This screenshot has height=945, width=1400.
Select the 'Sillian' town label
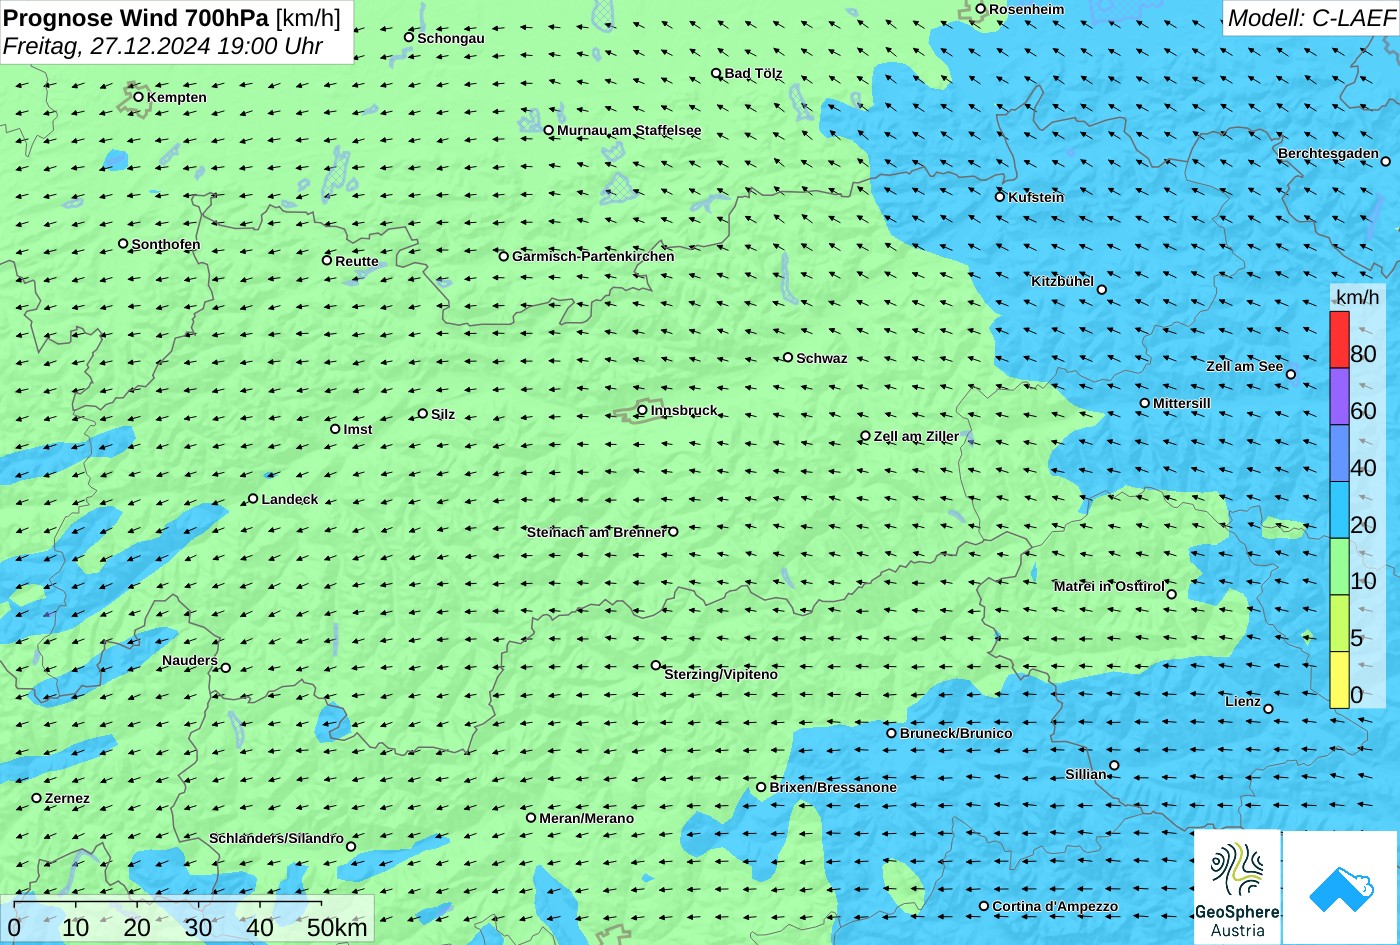point(1086,774)
